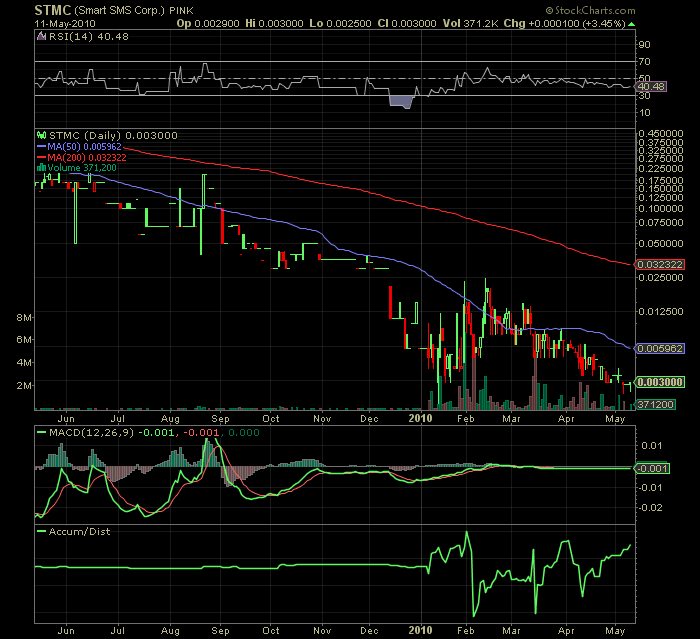This screenshot has height=639, width=700.
Task: Click the 0.005962 MA(50) value tag
Action: [660, 348]
